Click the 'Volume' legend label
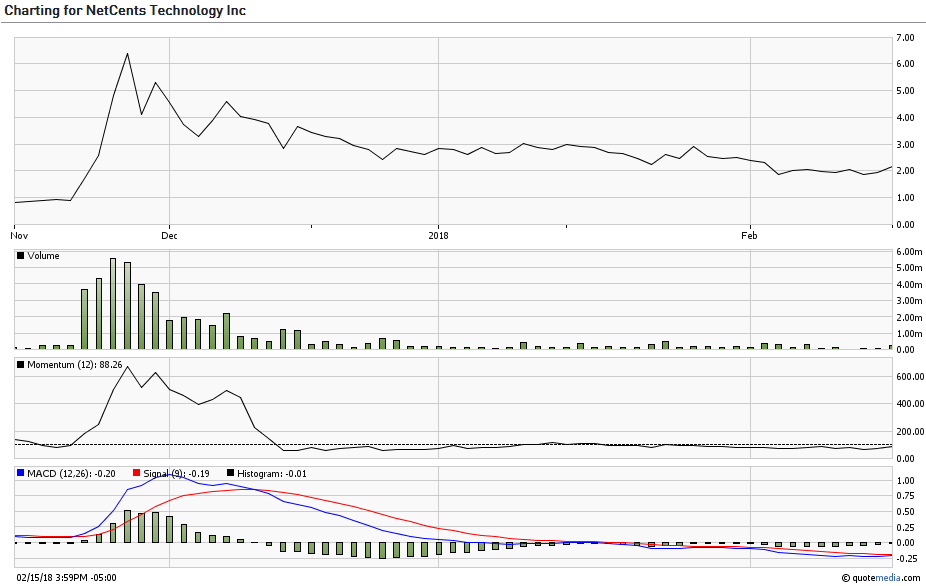The width and height of the screenshot is (926, 586). click(x=43, y=256)
